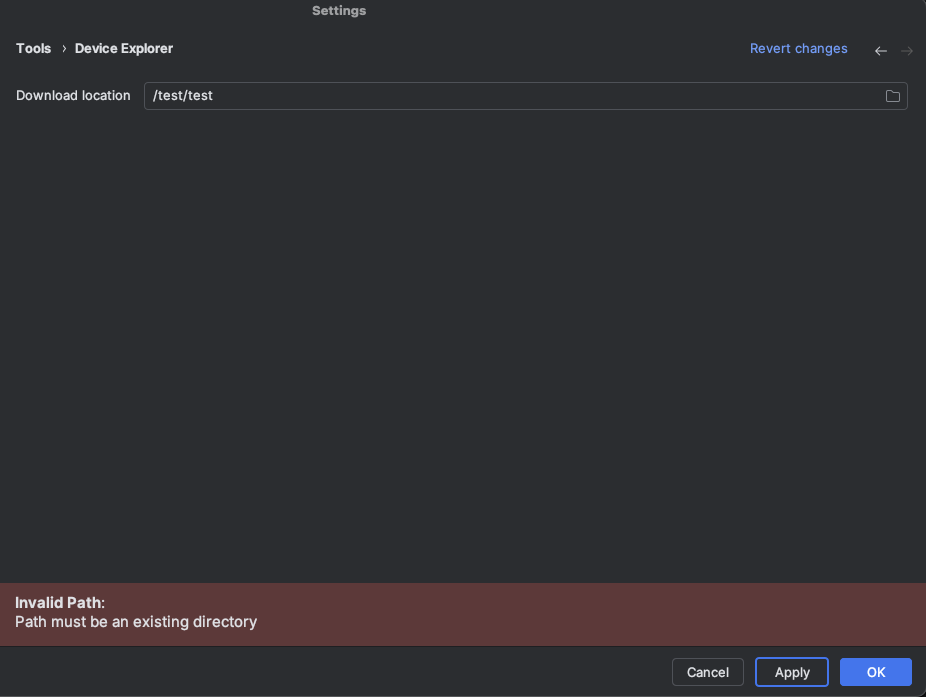Focus the Download location text field
The height and width of the screenshot is (697, 926).
pos(526,96)
